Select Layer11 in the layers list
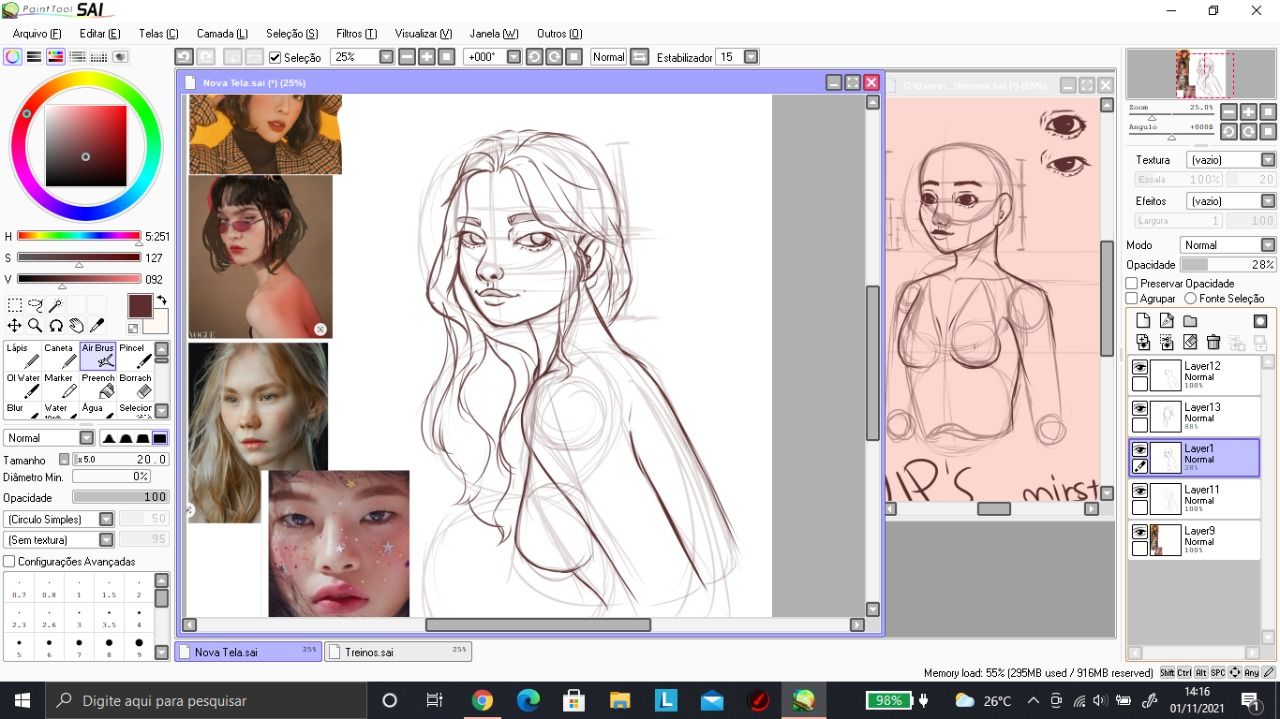This screenshot has width=1280, height=719. [x=1194, y=500]
